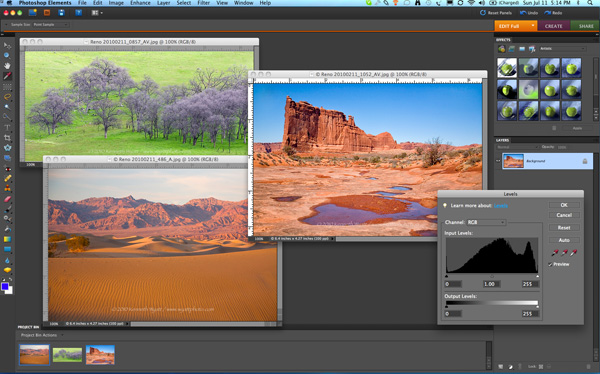
Task: Select the Smart Brush tool
Action: pos(7,219)
